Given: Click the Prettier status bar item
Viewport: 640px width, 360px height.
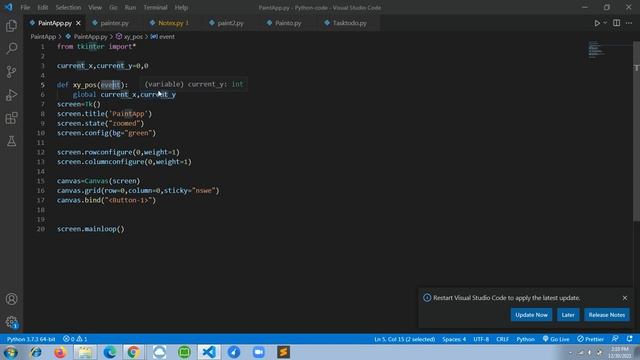Looking at the screenshot, I should (x=590, y=339).
